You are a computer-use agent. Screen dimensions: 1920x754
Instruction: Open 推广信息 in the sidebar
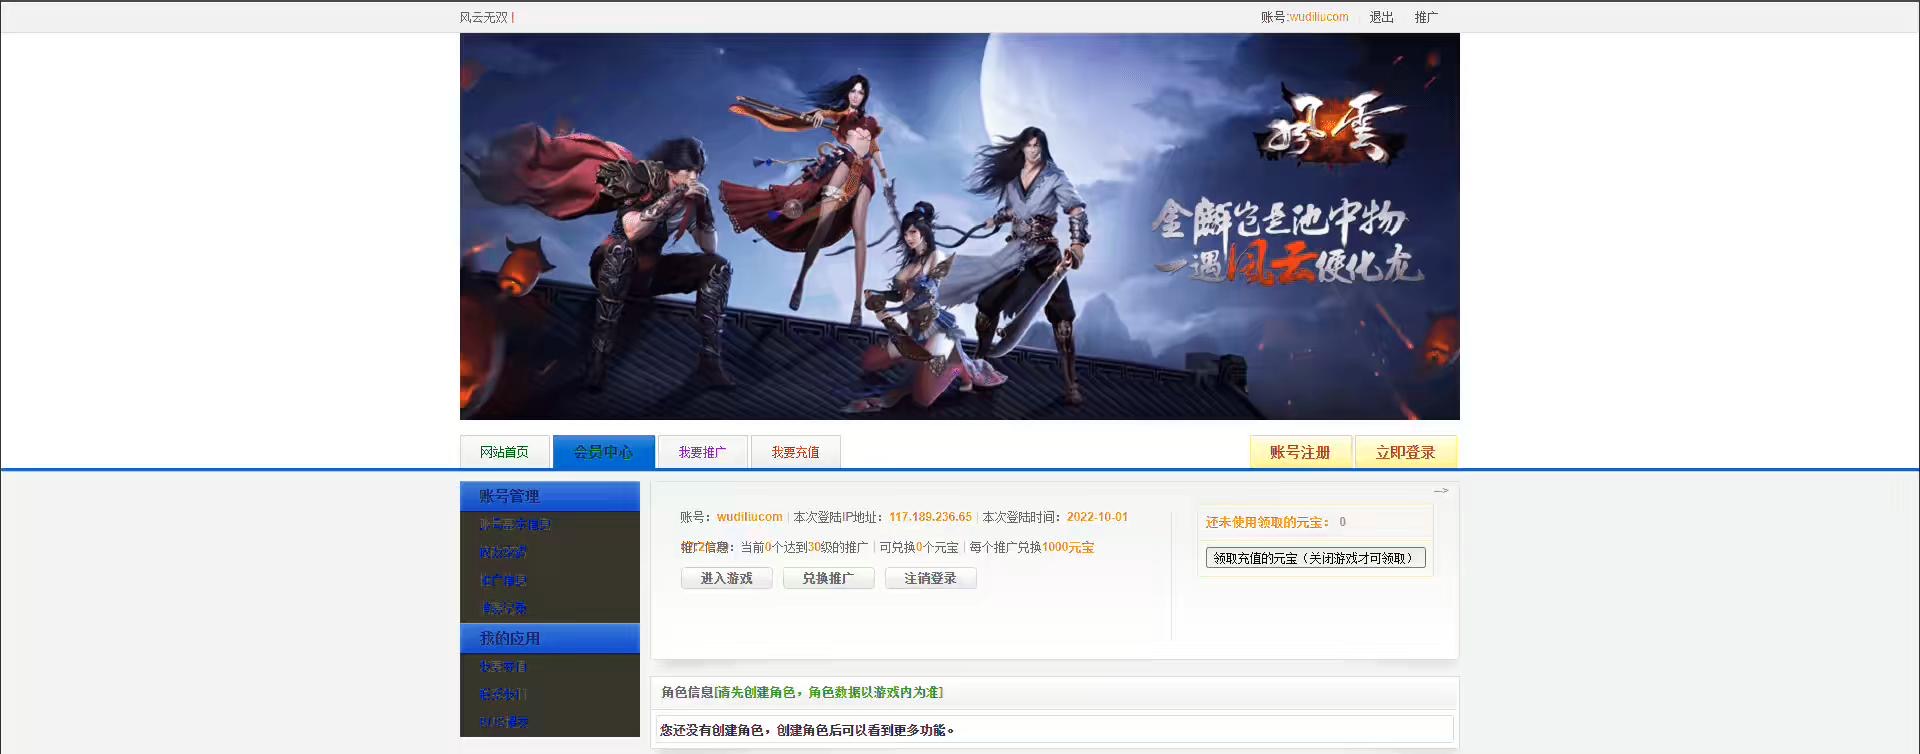[x=503, y=580]
